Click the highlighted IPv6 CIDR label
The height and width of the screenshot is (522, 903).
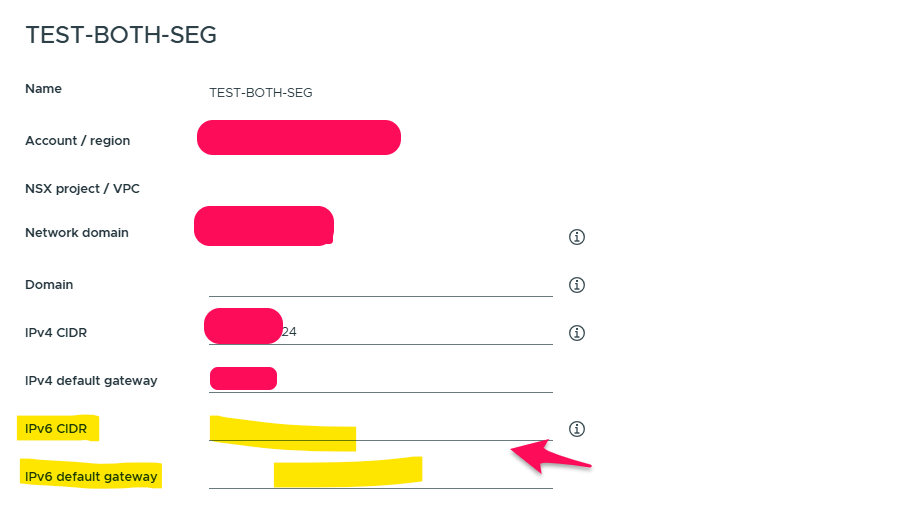point(56,429)
